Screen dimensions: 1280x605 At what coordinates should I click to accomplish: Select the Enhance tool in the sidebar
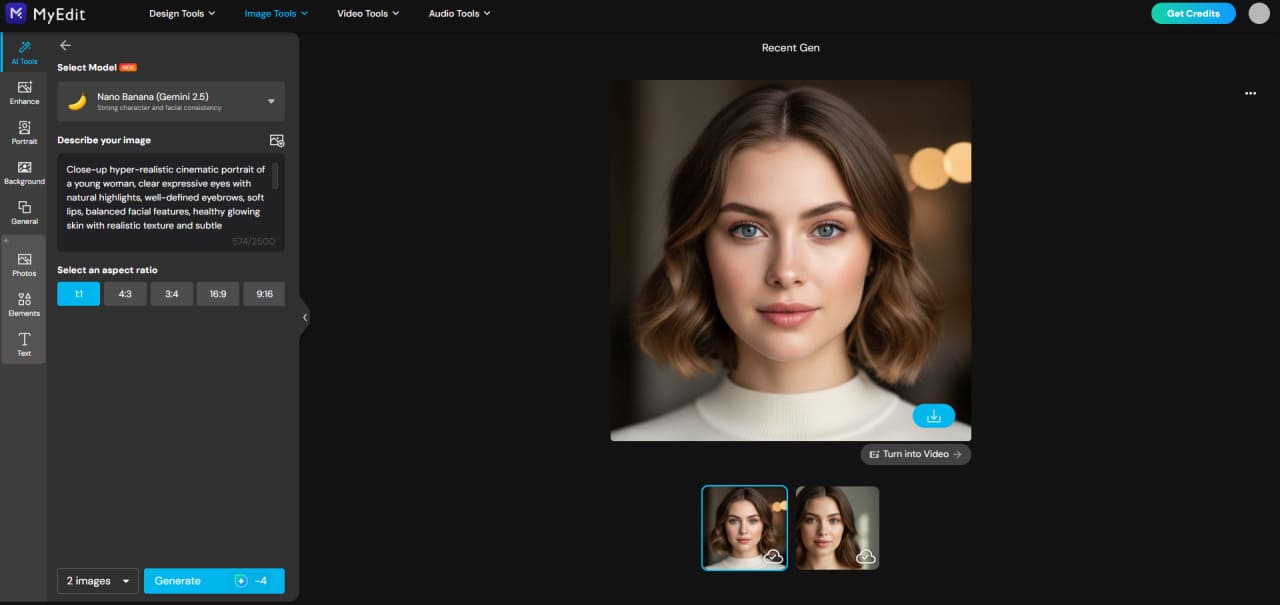24,92
